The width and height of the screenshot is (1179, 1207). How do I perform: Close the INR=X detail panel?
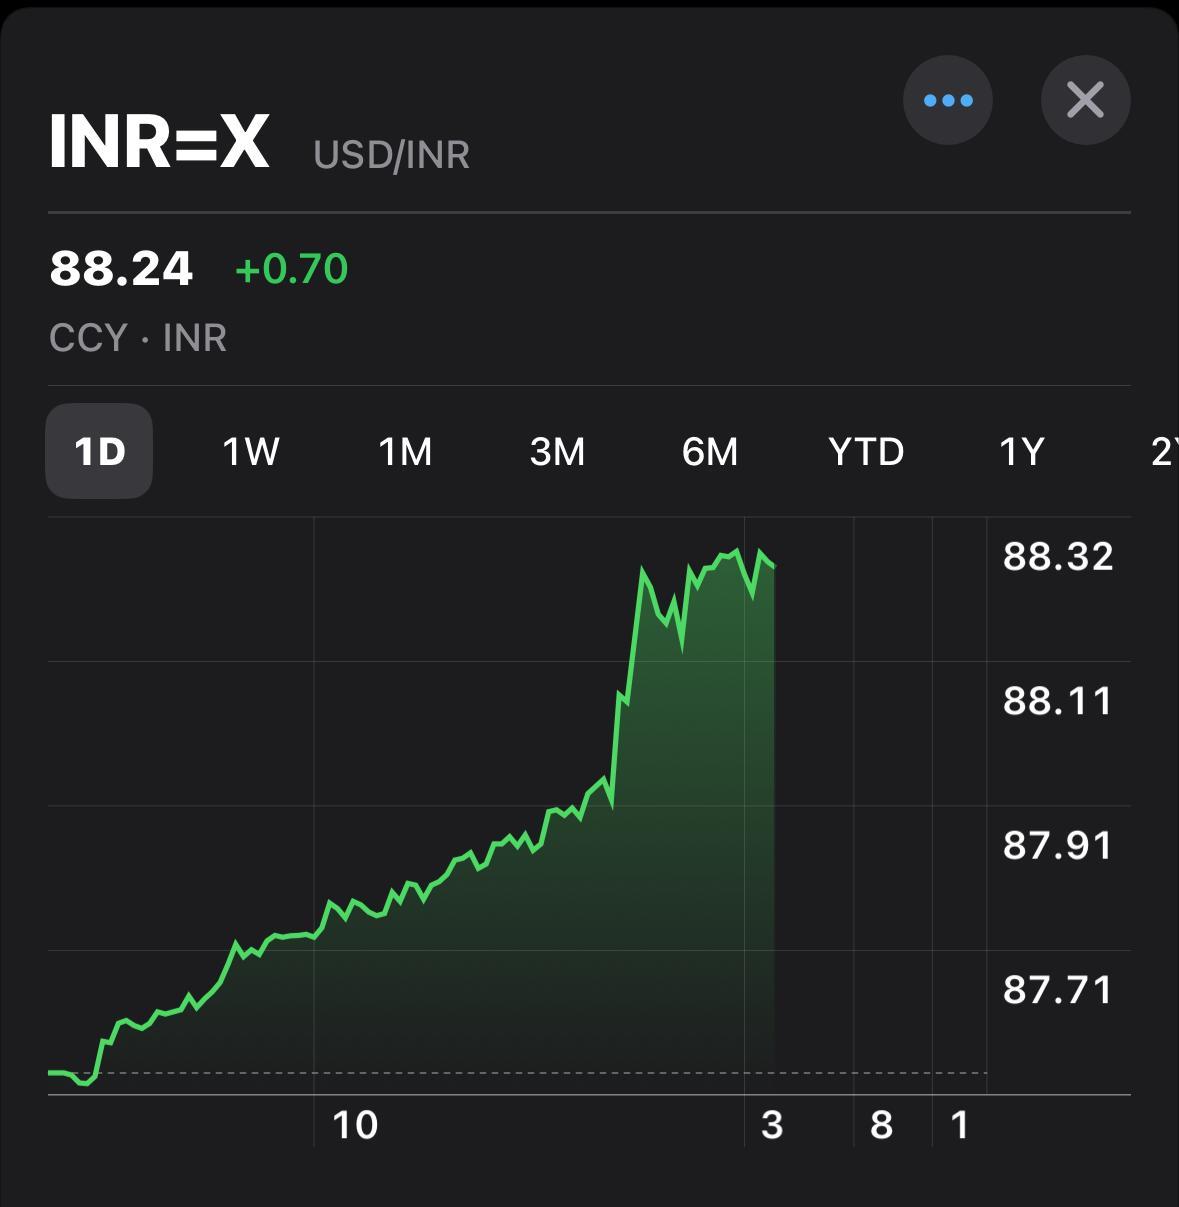click(1085, 100)
